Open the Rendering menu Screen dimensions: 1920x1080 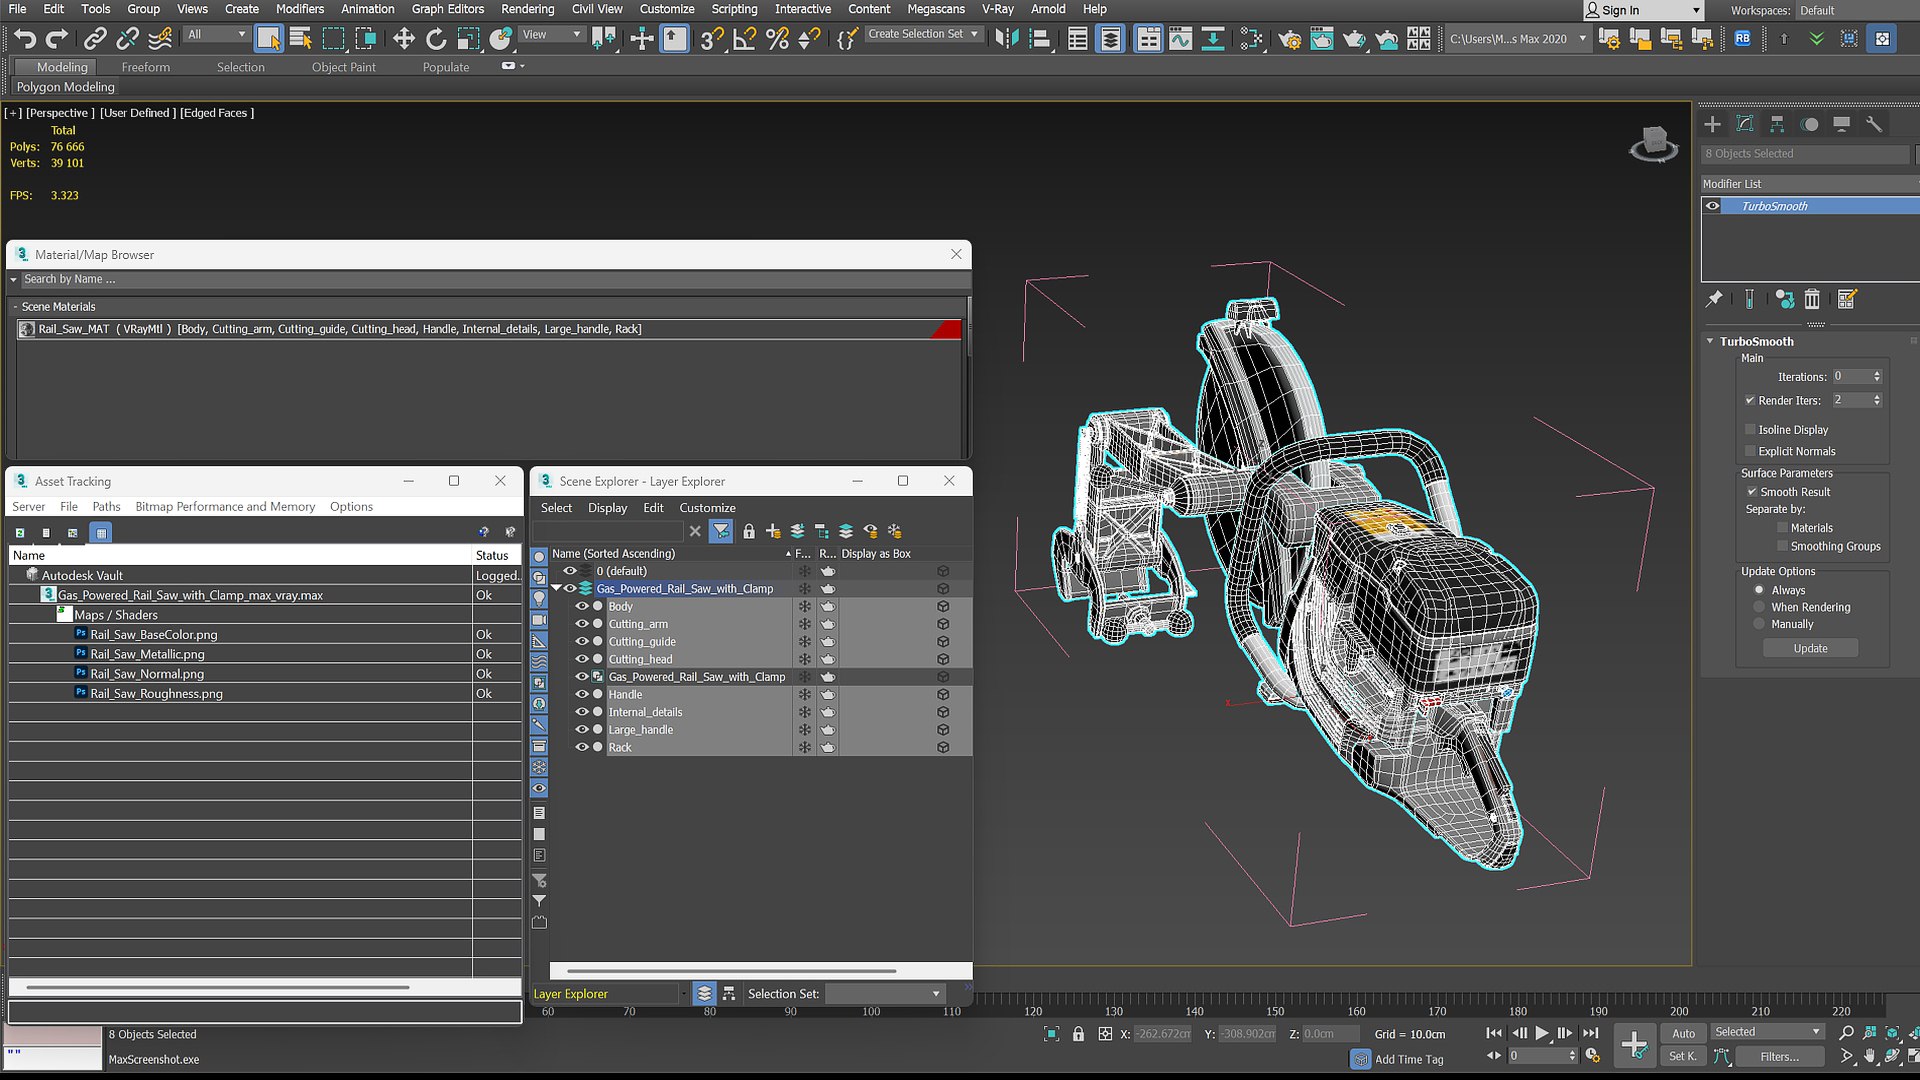pos(527,9)
